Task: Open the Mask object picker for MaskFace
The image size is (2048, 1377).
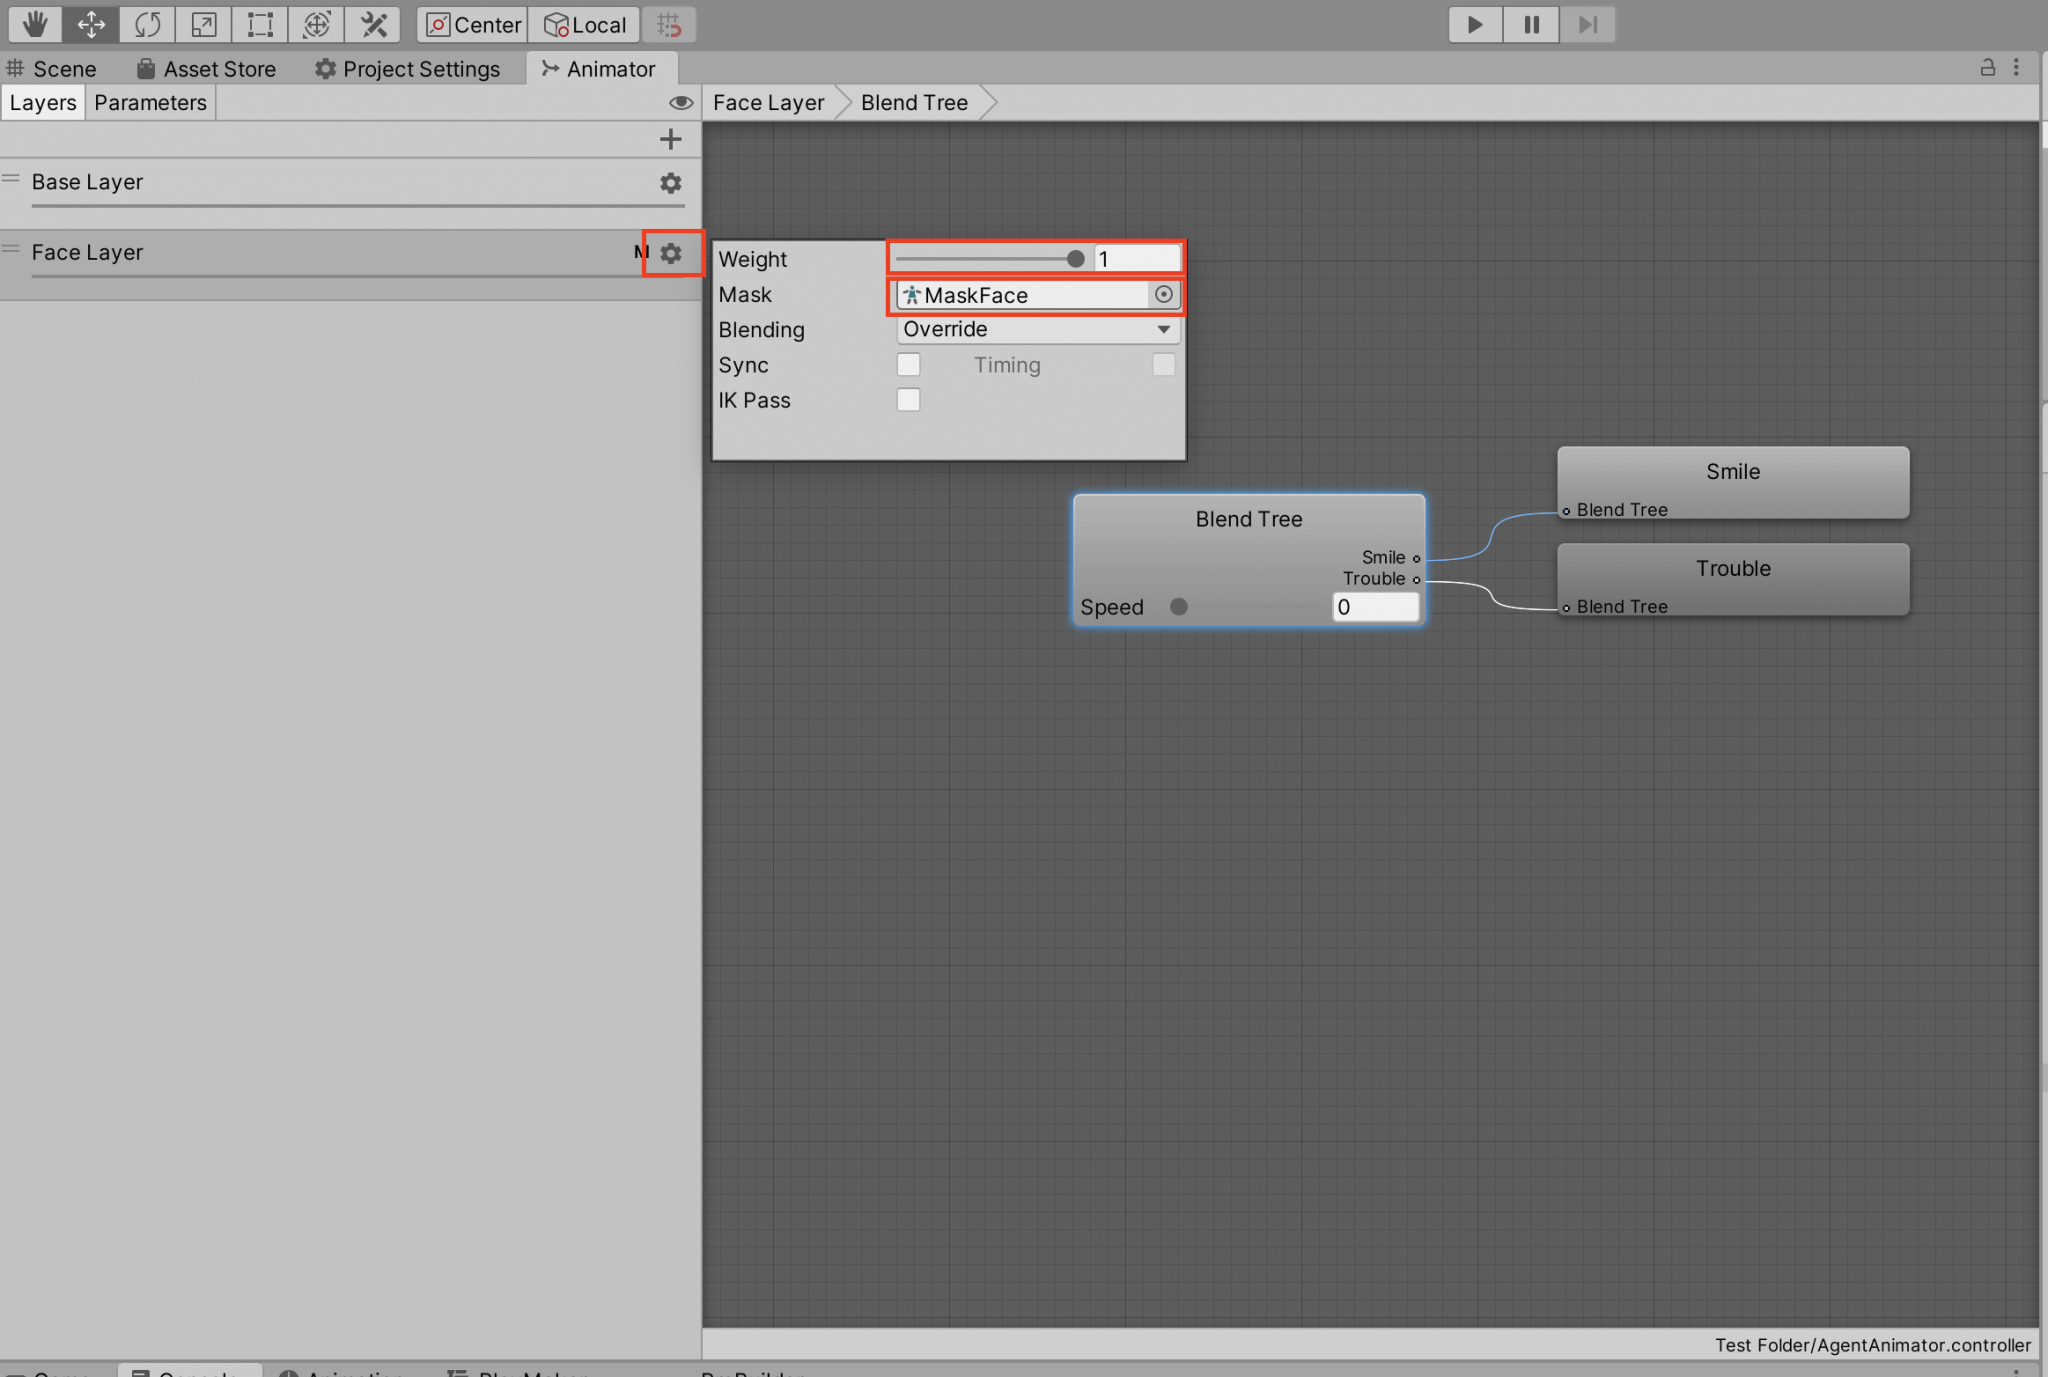Action: click(1163, 294)
